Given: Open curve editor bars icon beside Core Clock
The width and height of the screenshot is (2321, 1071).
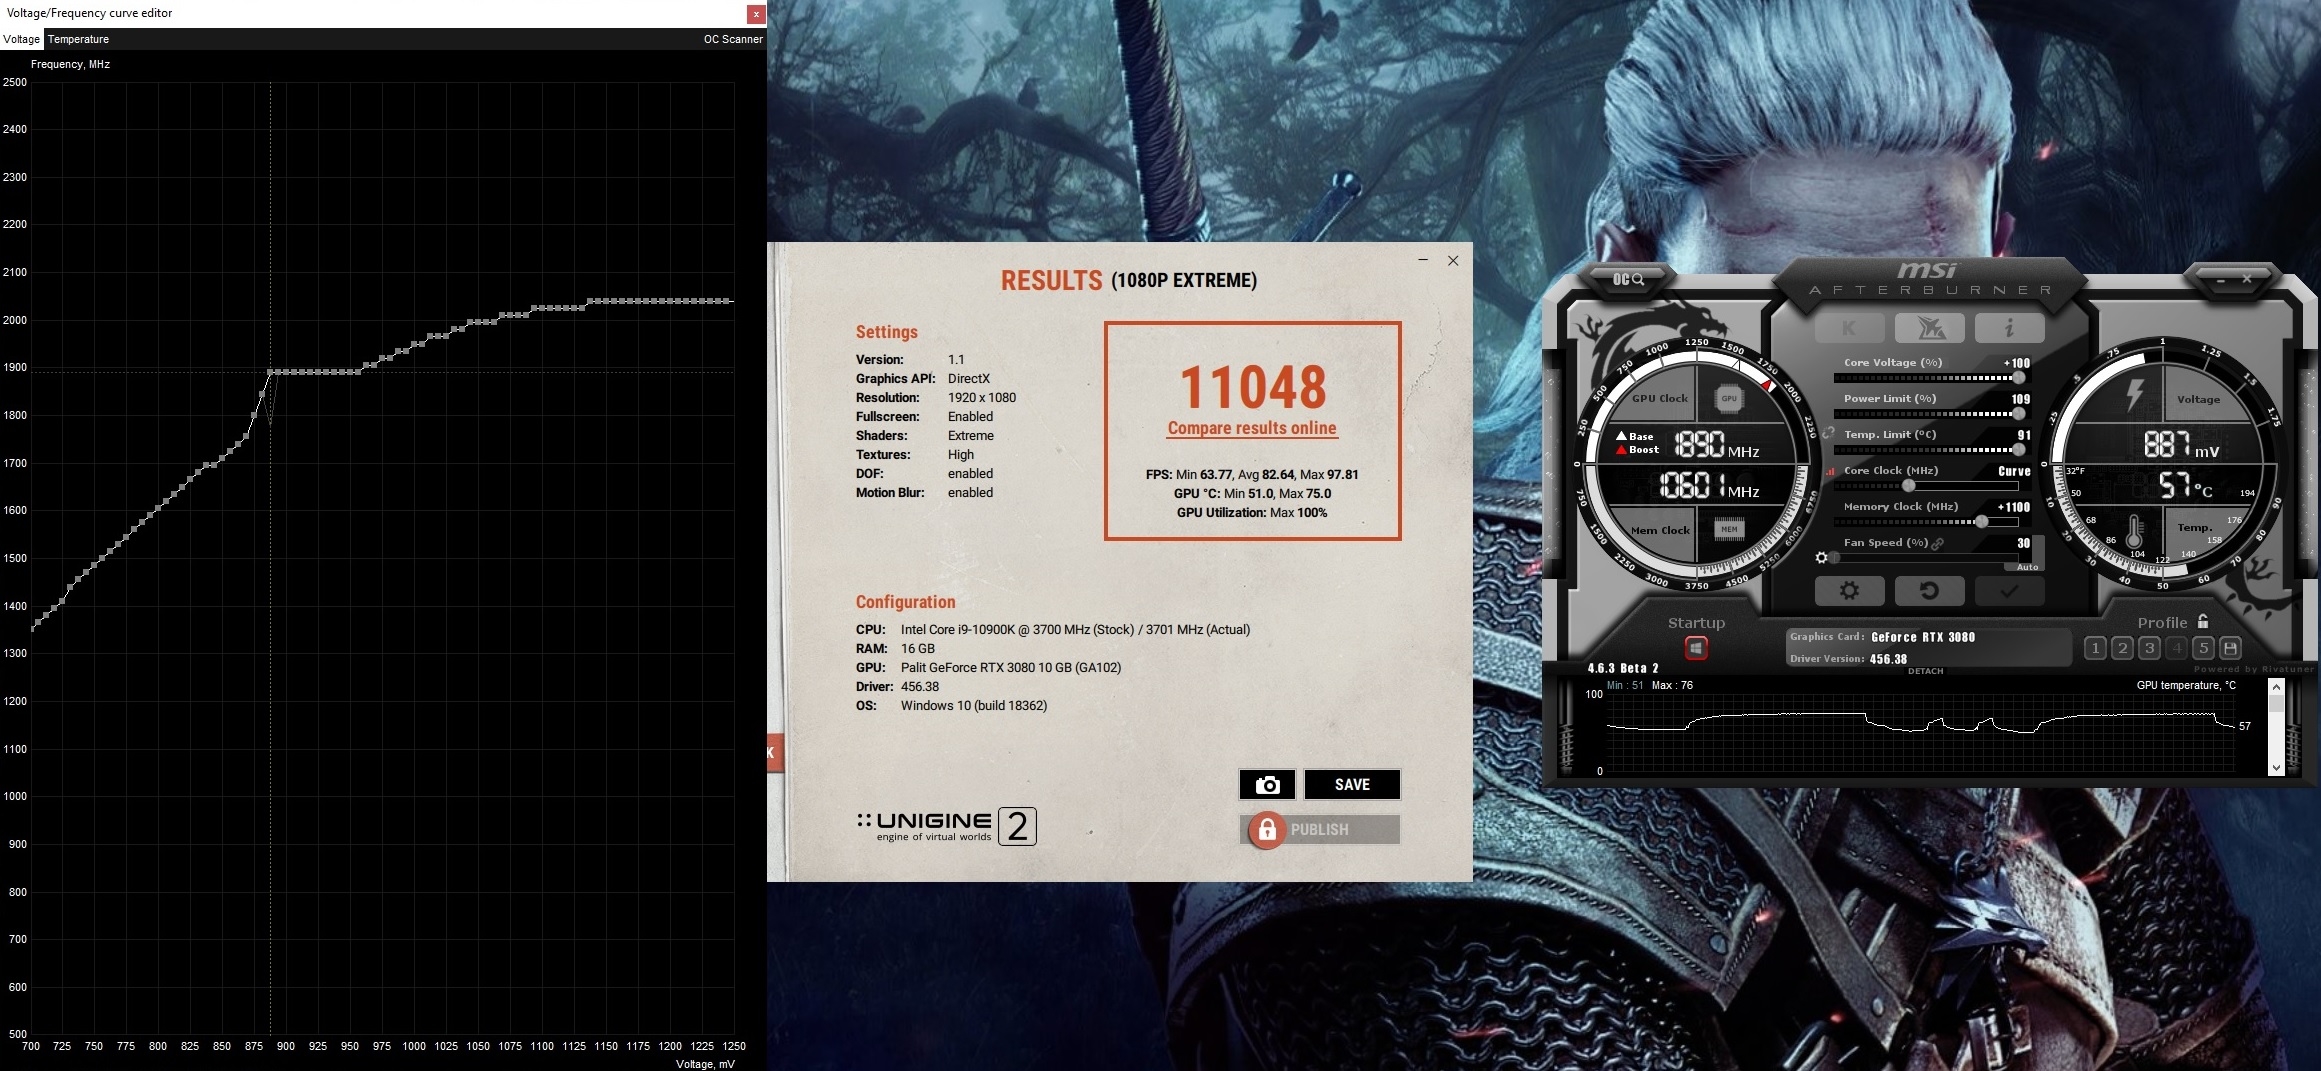Looking at the screenshot, I should 1830,471.
